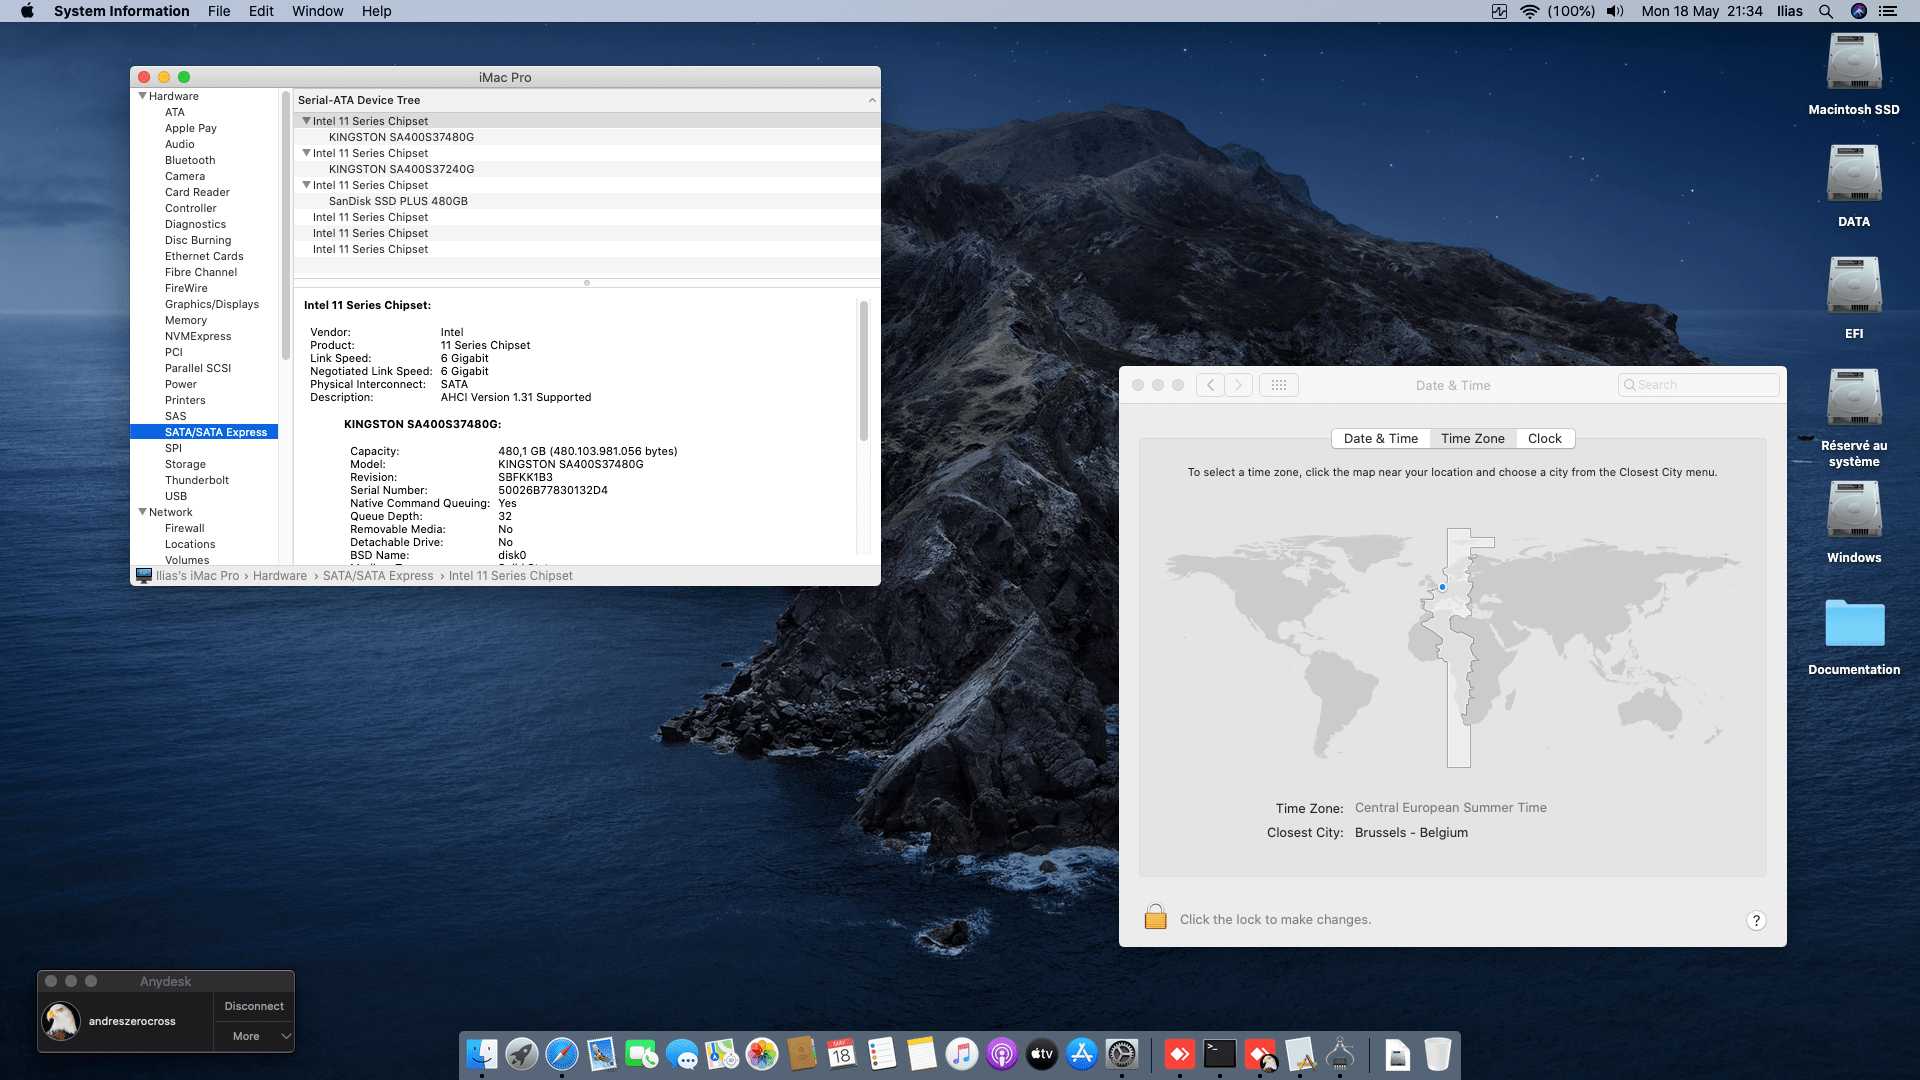Select Memory in the hardware list

coord(186,320)
